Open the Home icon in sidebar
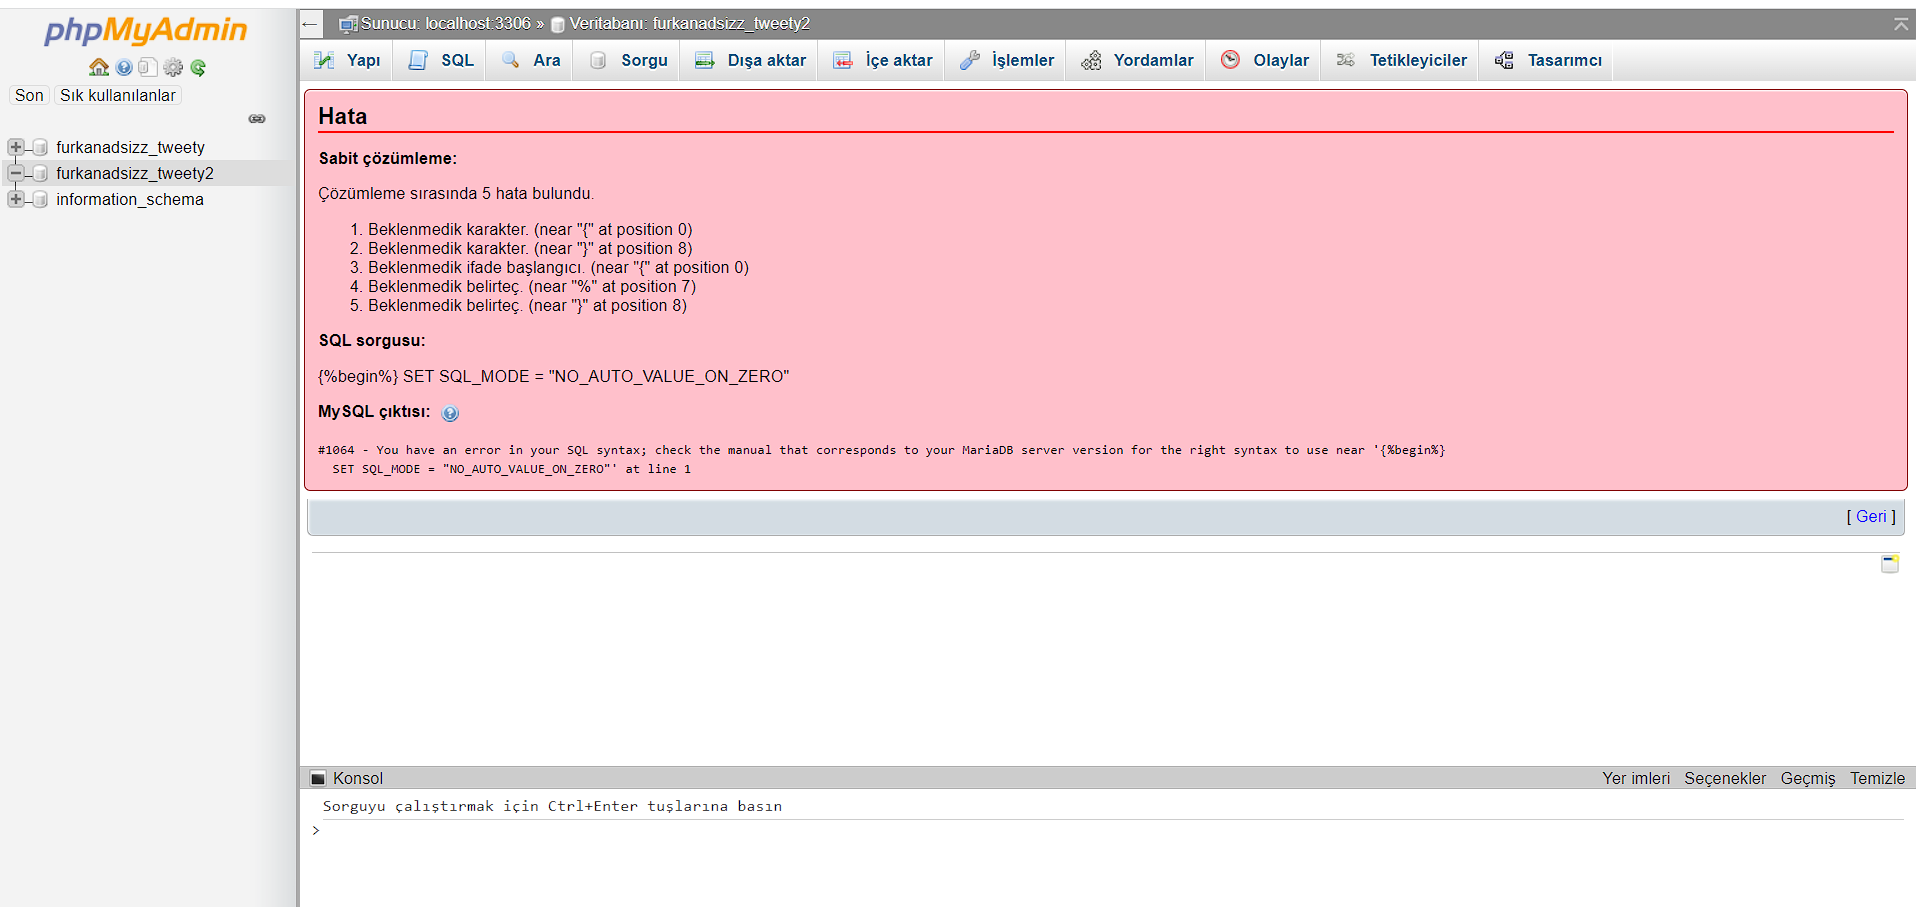Image resolution: width=1916 pixels, height=907 pixels. coord(98,67)
